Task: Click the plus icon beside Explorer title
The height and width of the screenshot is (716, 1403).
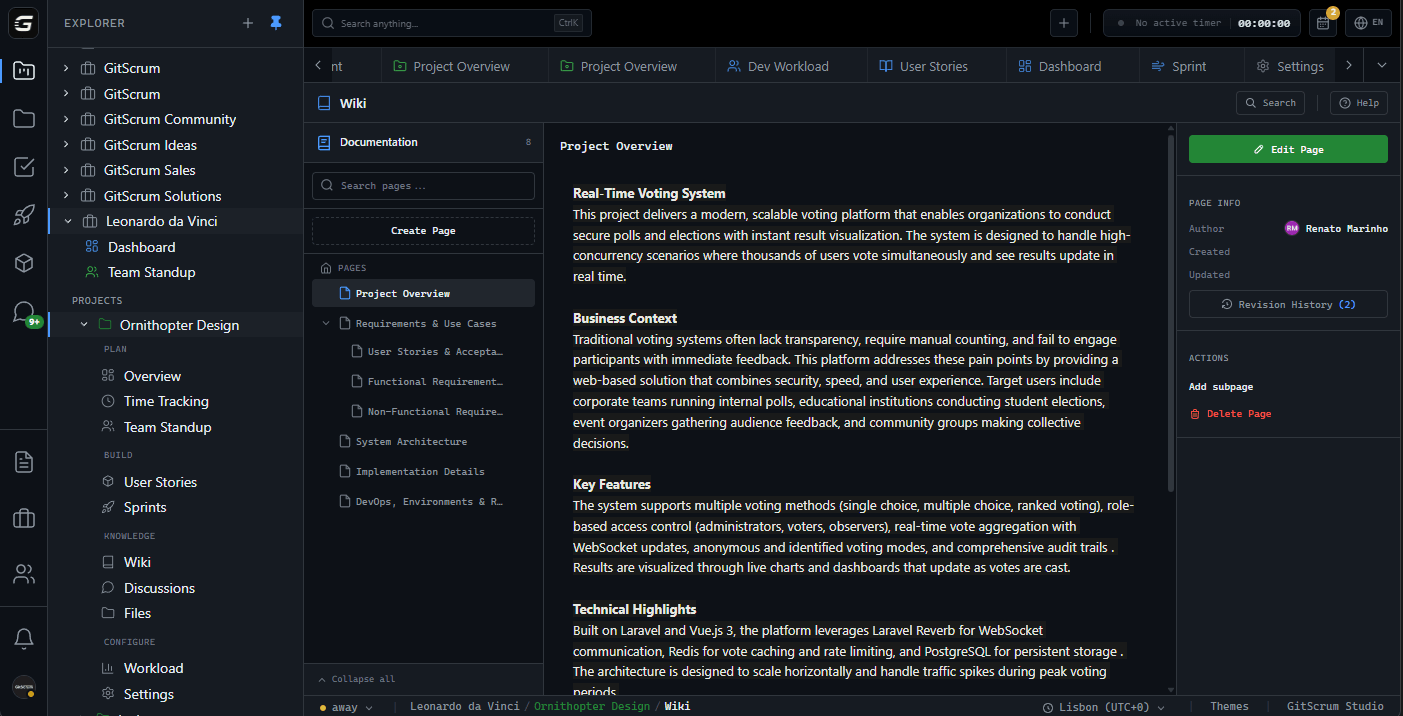Action: coord(248,23)
